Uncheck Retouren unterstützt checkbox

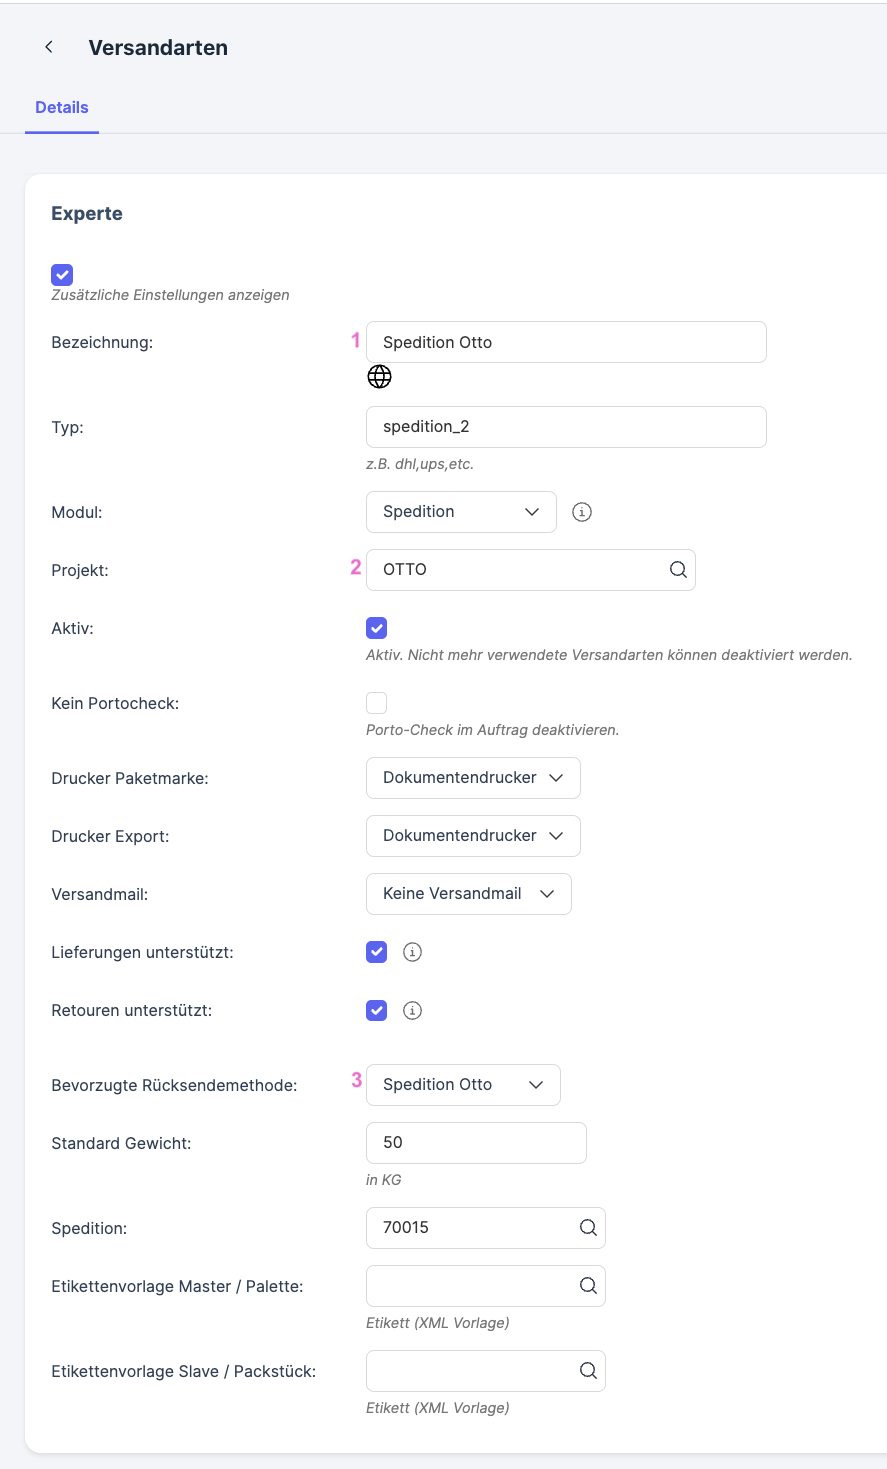pos(377,1010)
